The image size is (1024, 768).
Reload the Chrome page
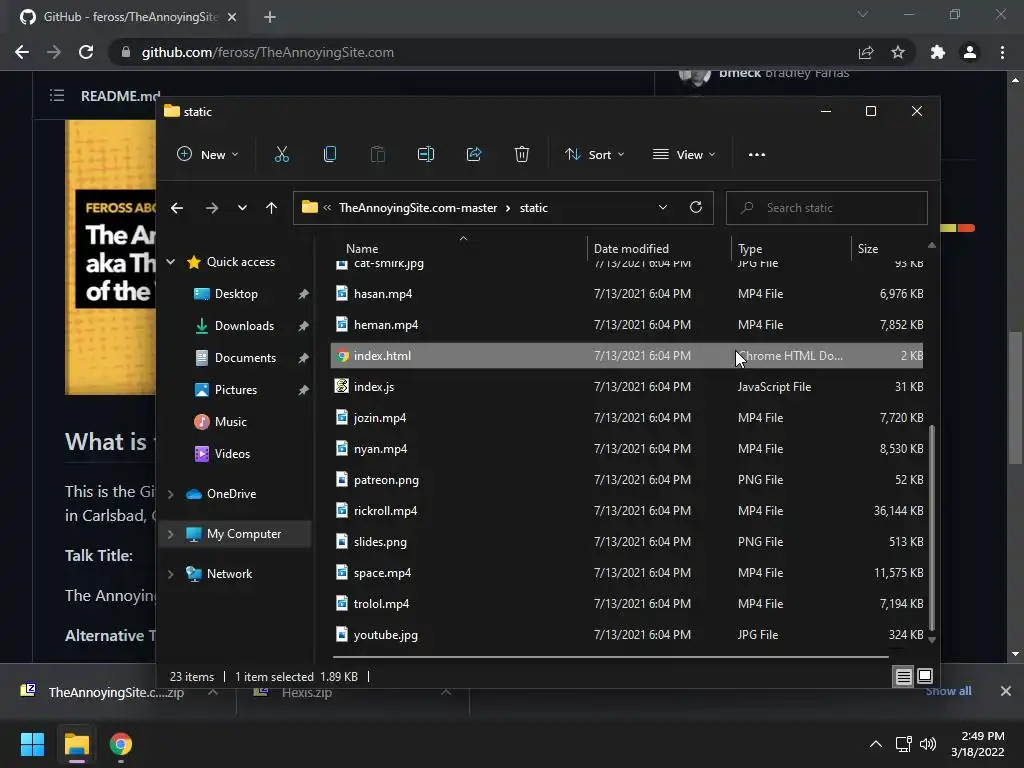[86, 52]
